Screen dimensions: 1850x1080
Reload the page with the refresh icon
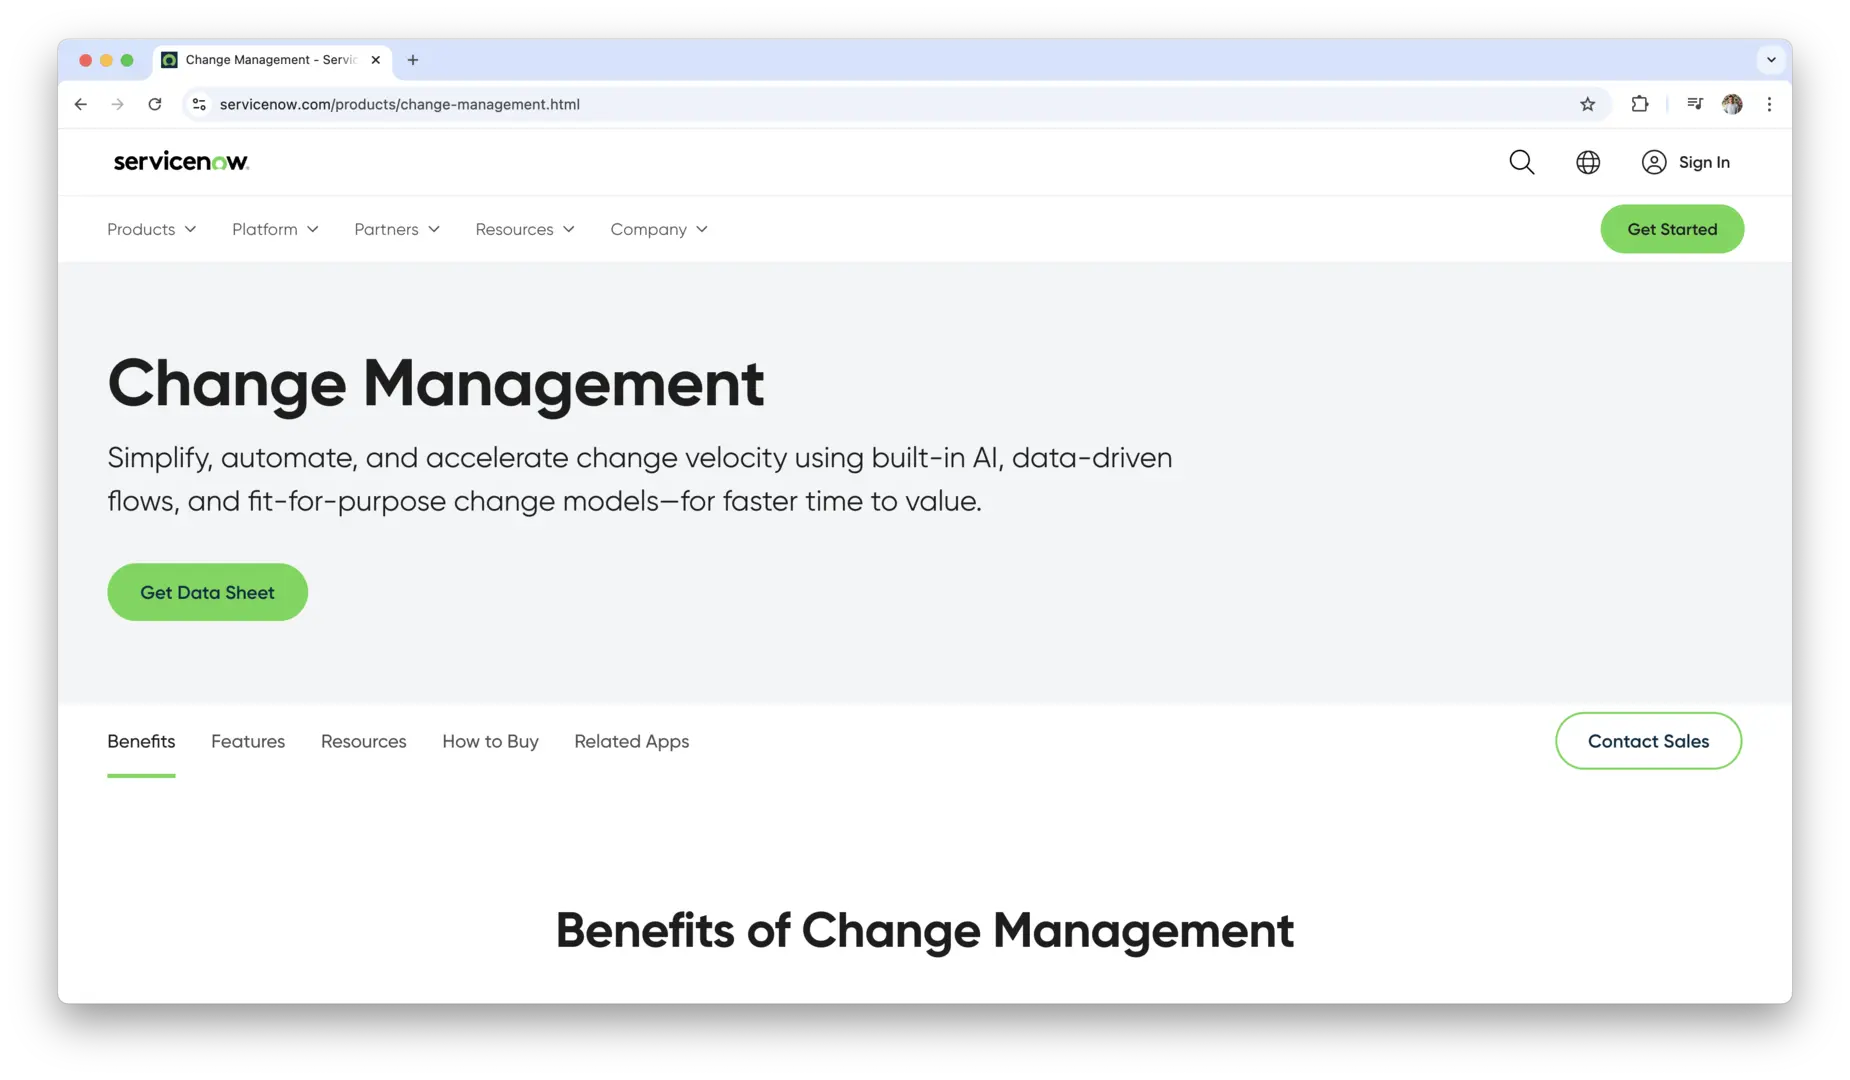click(155, 104)
